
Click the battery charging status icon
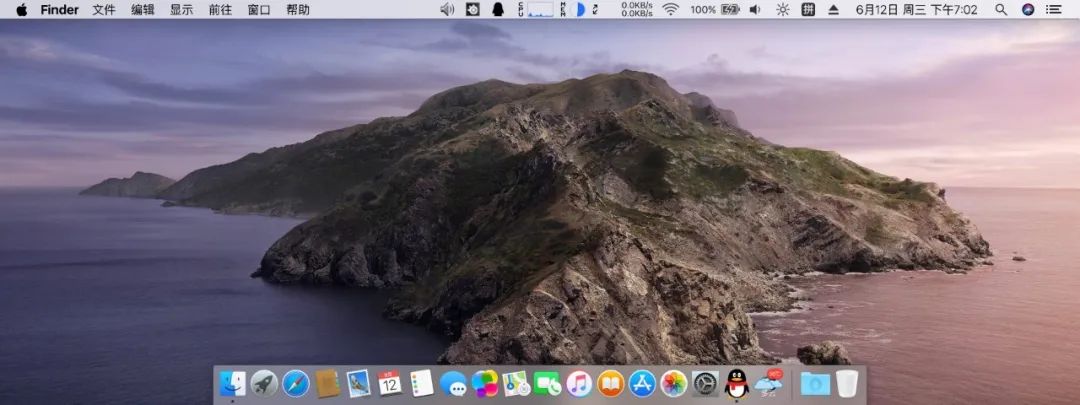[729, 10]
